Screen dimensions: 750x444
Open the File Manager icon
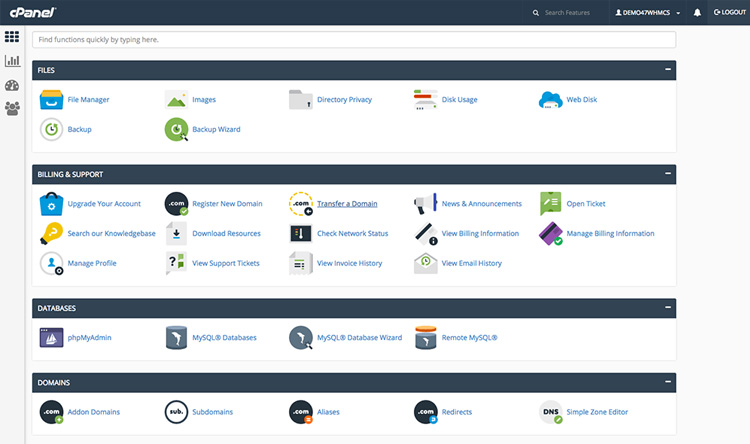coord(52,100)
